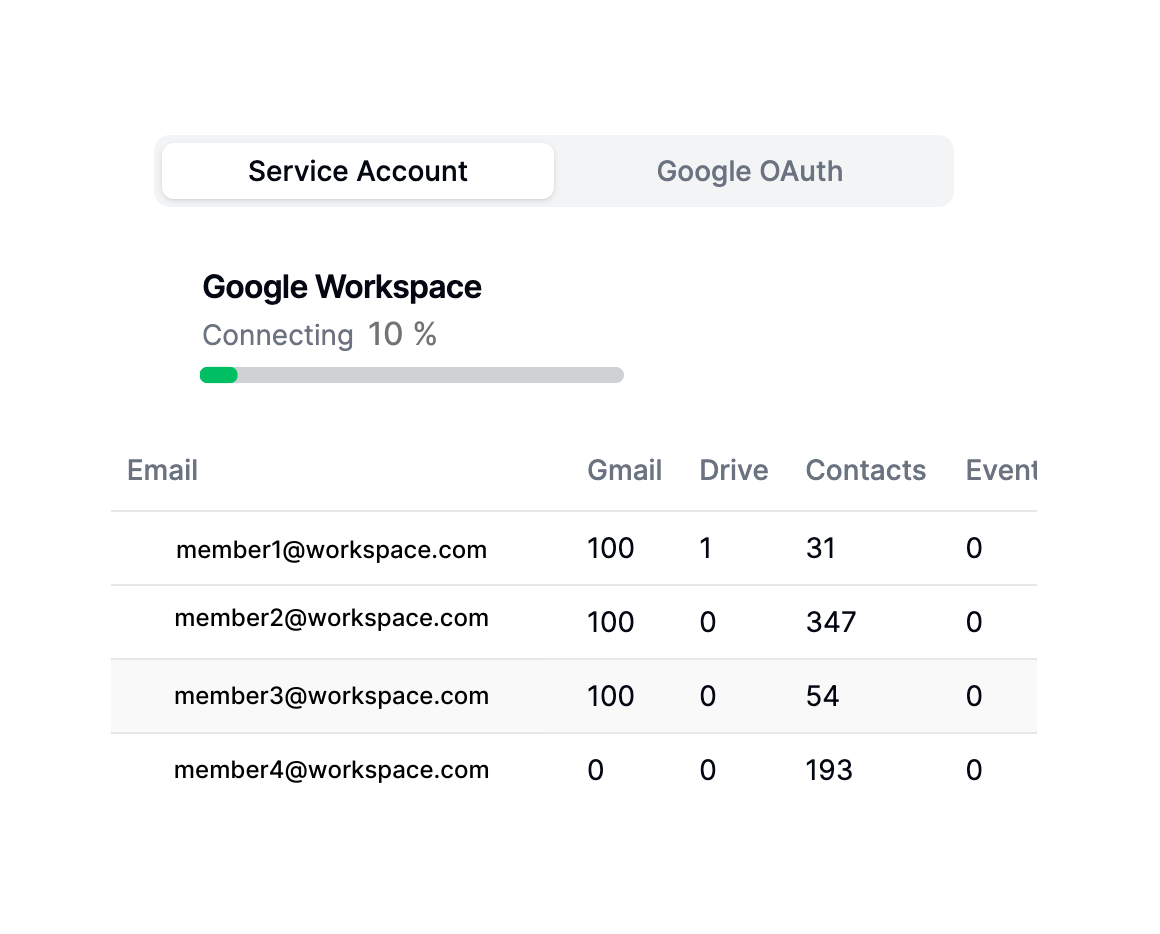Click the Email column header
Screen dimensions: 1160x934
pos(162,470)
